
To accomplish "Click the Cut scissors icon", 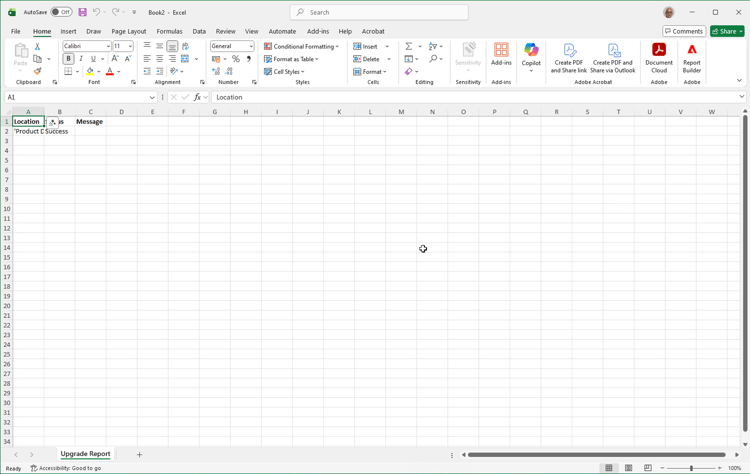I will coord(37,46).
